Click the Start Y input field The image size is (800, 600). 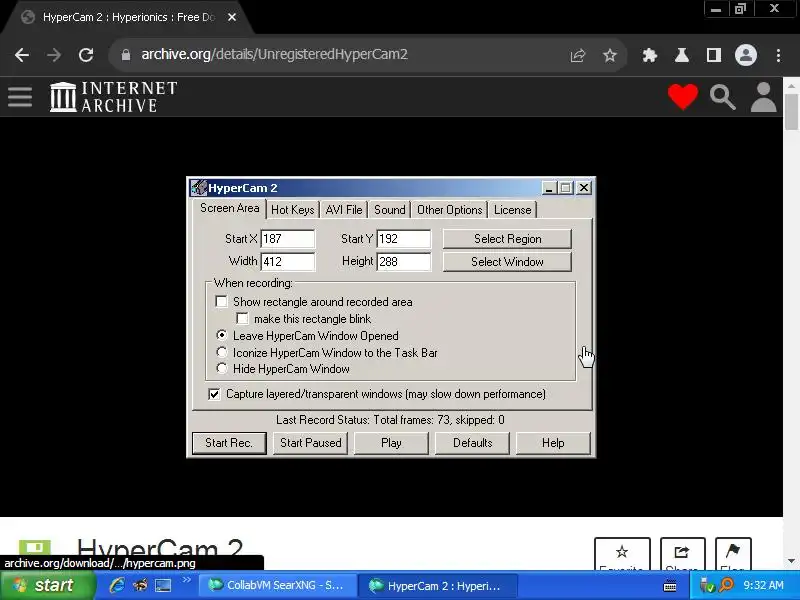404,239
